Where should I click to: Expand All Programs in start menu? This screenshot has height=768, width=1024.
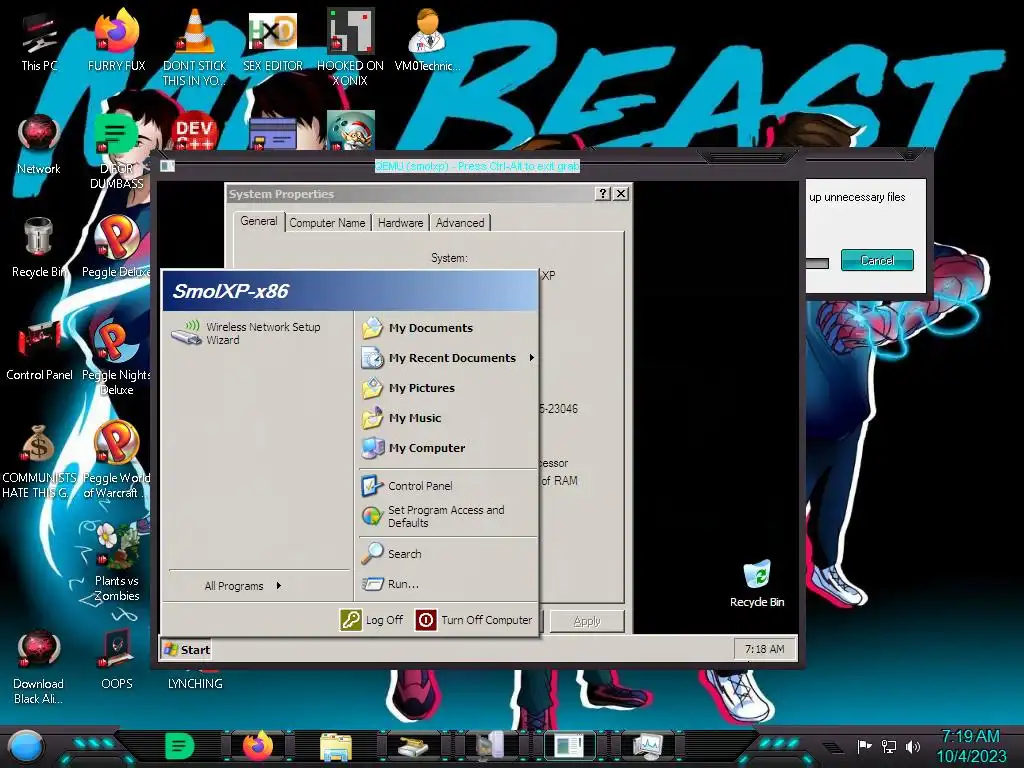pos(242,586)
